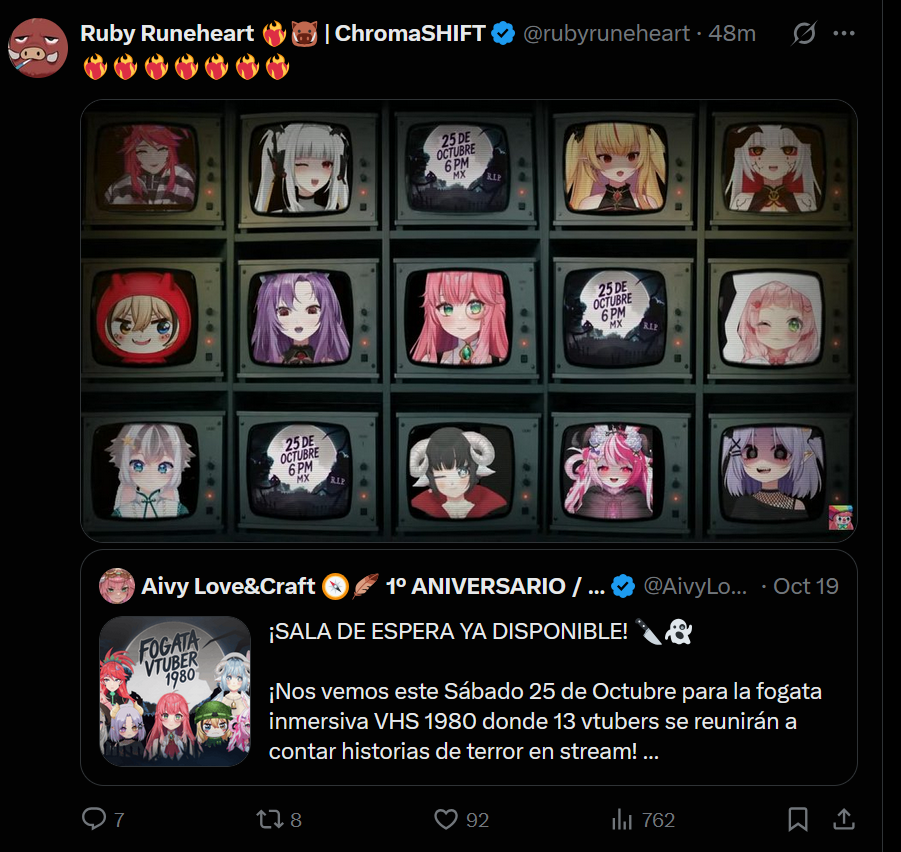
Task: Bookmark this post
Action: click(x=798, y=819)
